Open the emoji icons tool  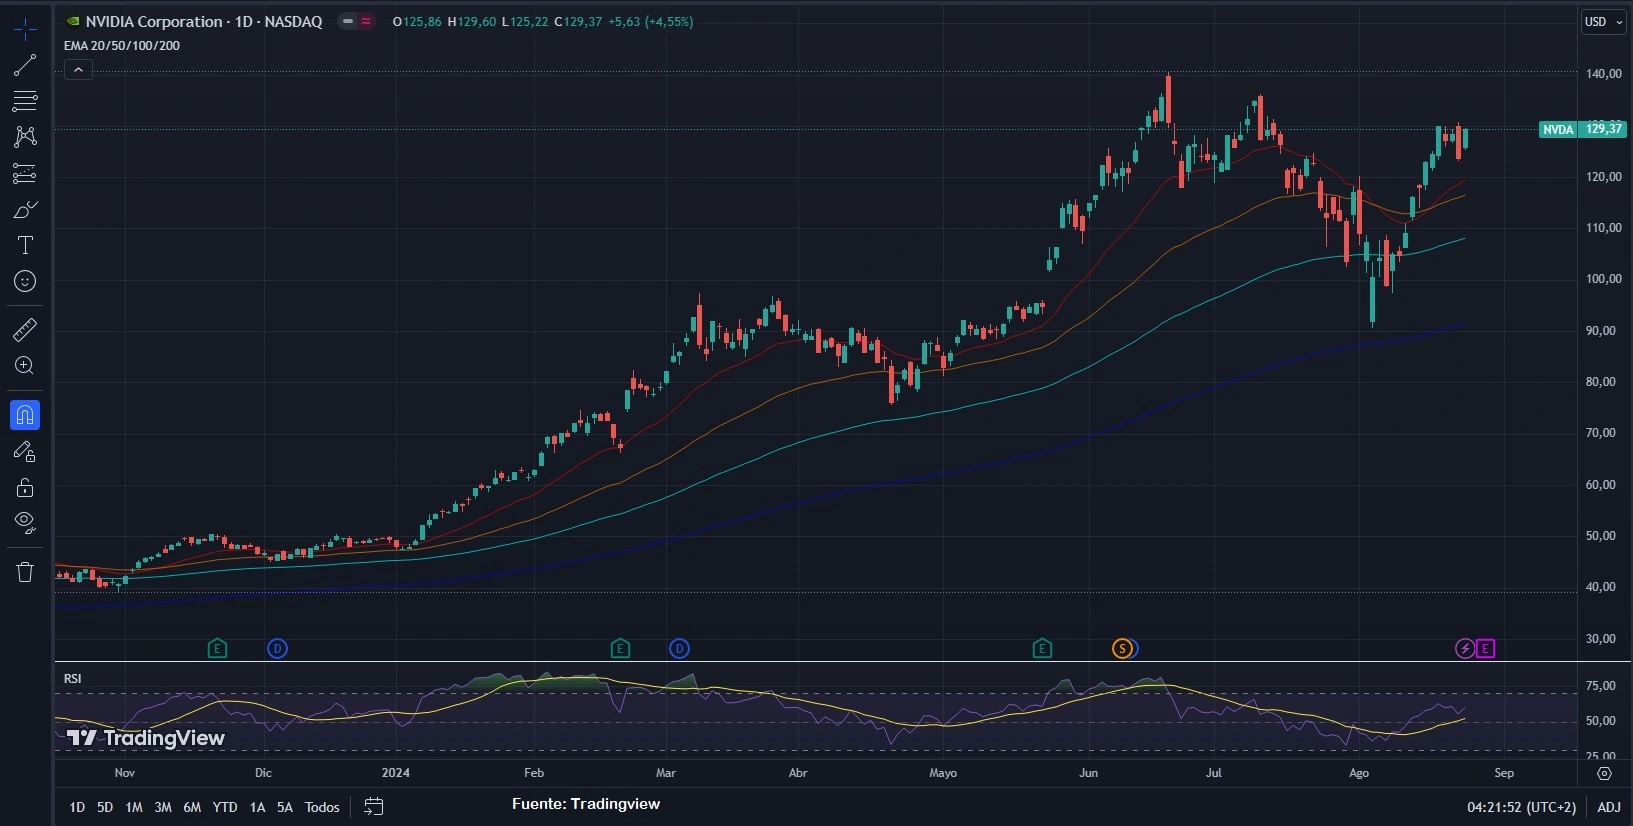(25, 282)
